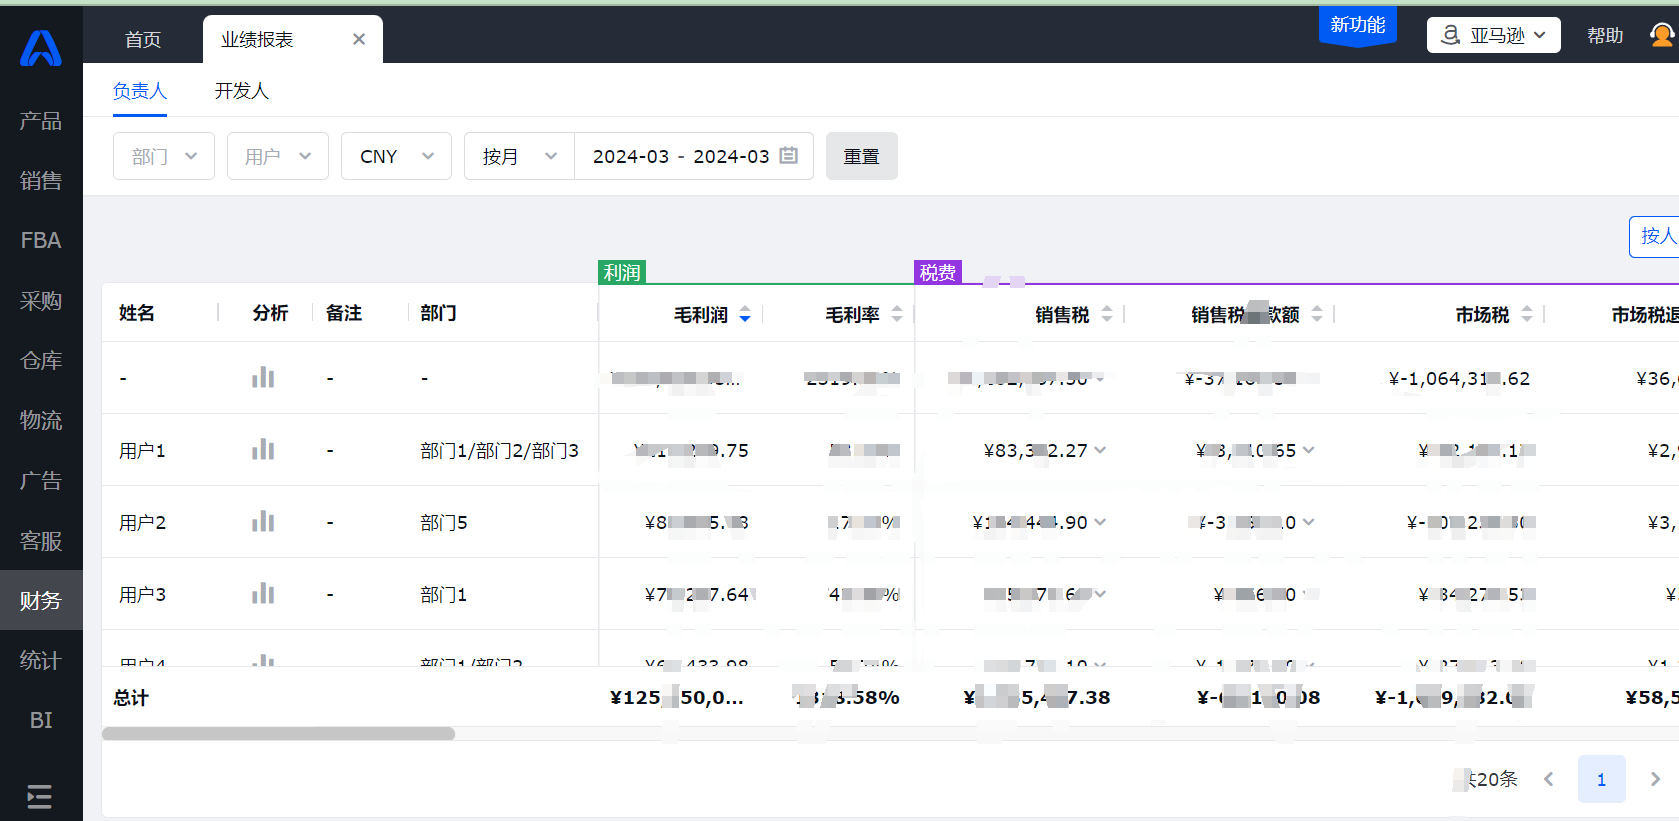Sort by 毛利润 column arrows

pos(745,314)
